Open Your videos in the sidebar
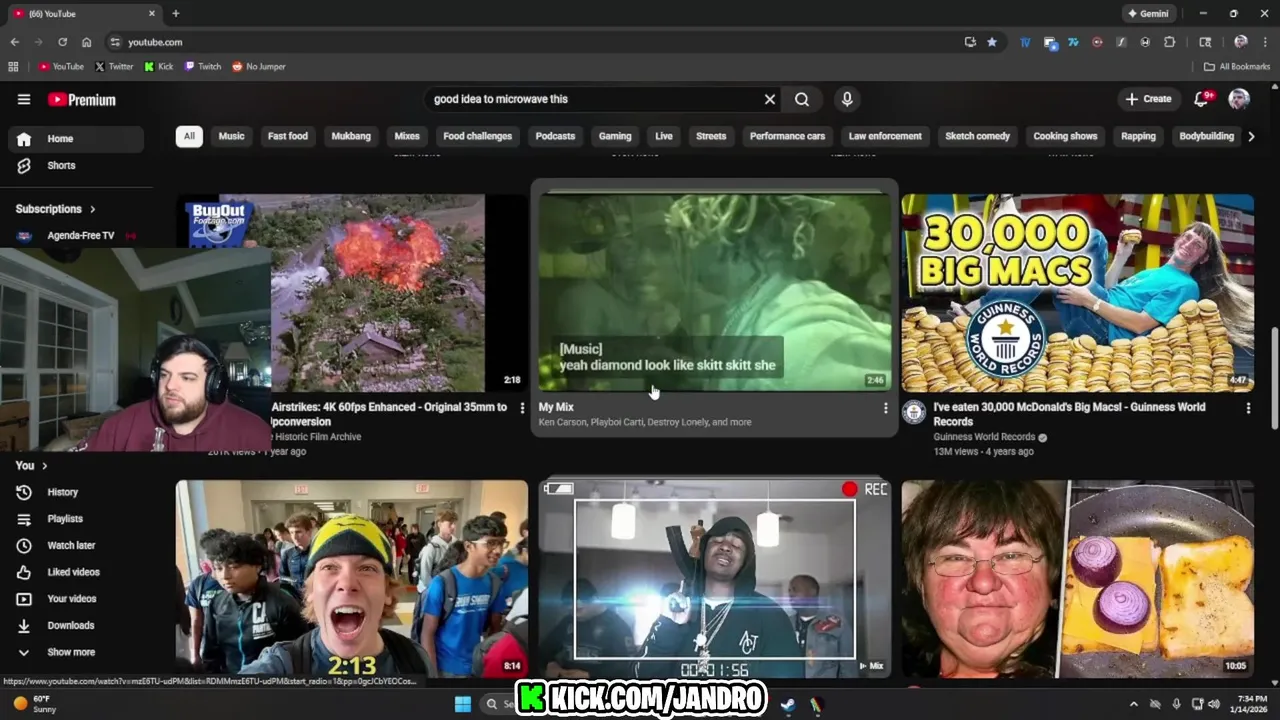1280x720 pixels. 78,599
